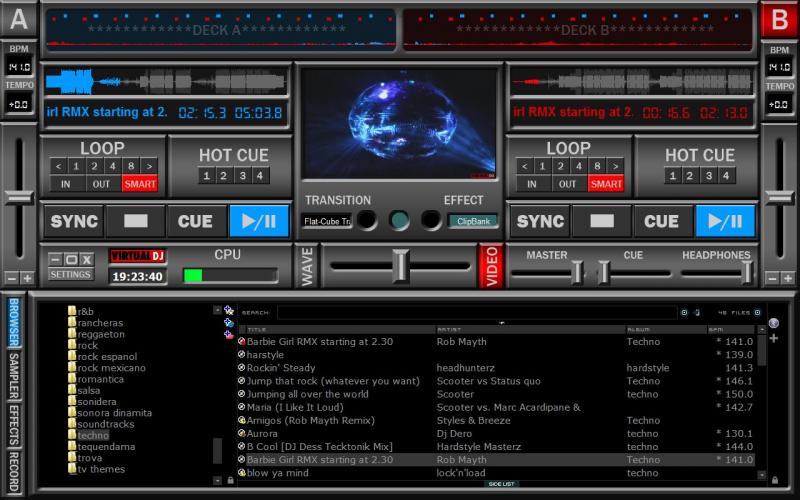Set loop IN point on deck A
This screenshot has height=500, width=800.
pos(66,184)
